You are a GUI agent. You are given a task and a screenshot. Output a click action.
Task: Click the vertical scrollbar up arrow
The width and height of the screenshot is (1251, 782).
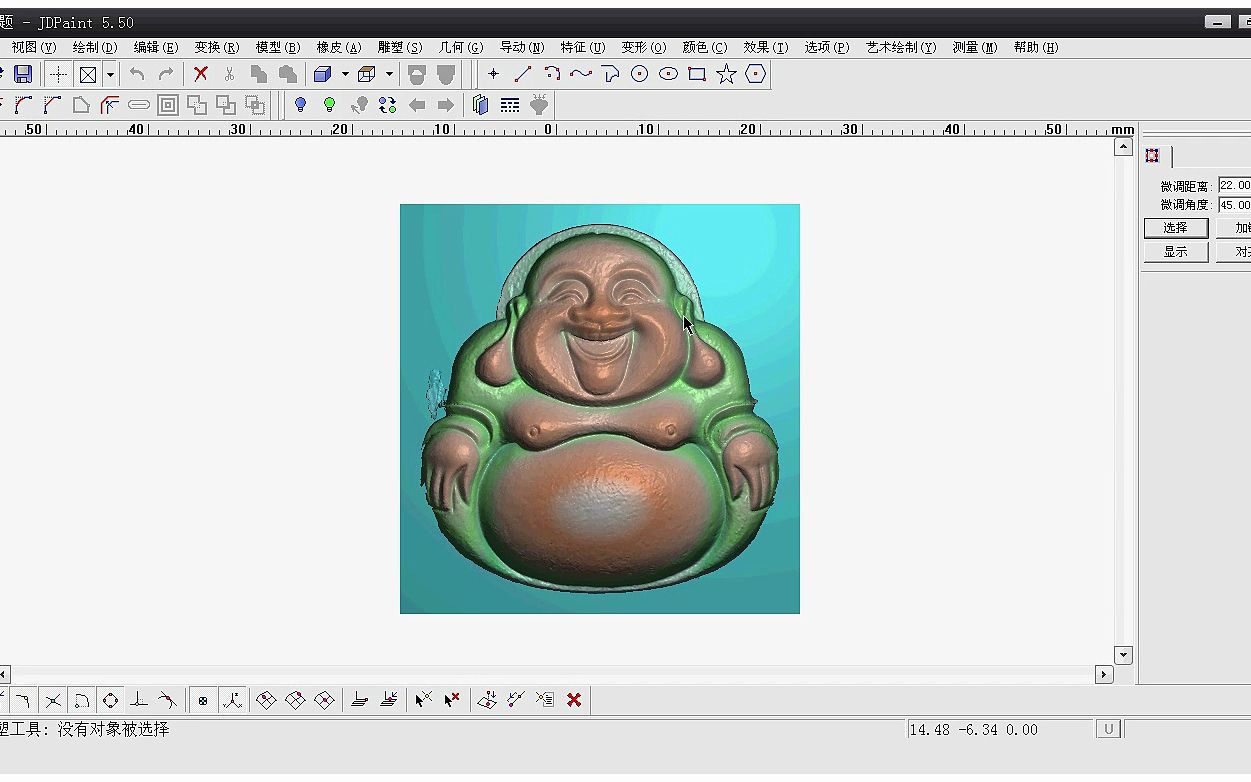click(1123, 147)
